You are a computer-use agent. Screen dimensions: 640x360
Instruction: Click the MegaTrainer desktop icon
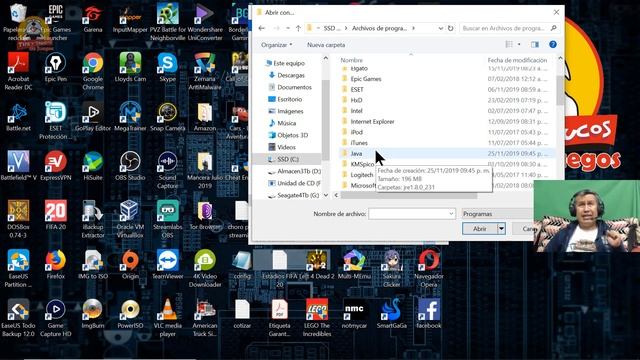point(130,117)
